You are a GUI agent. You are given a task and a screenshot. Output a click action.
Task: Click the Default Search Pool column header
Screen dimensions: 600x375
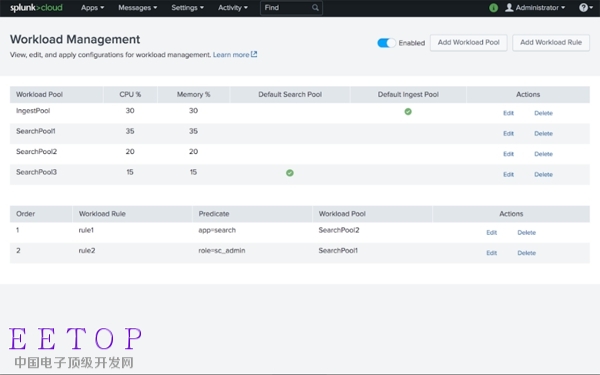coord(290,95)
